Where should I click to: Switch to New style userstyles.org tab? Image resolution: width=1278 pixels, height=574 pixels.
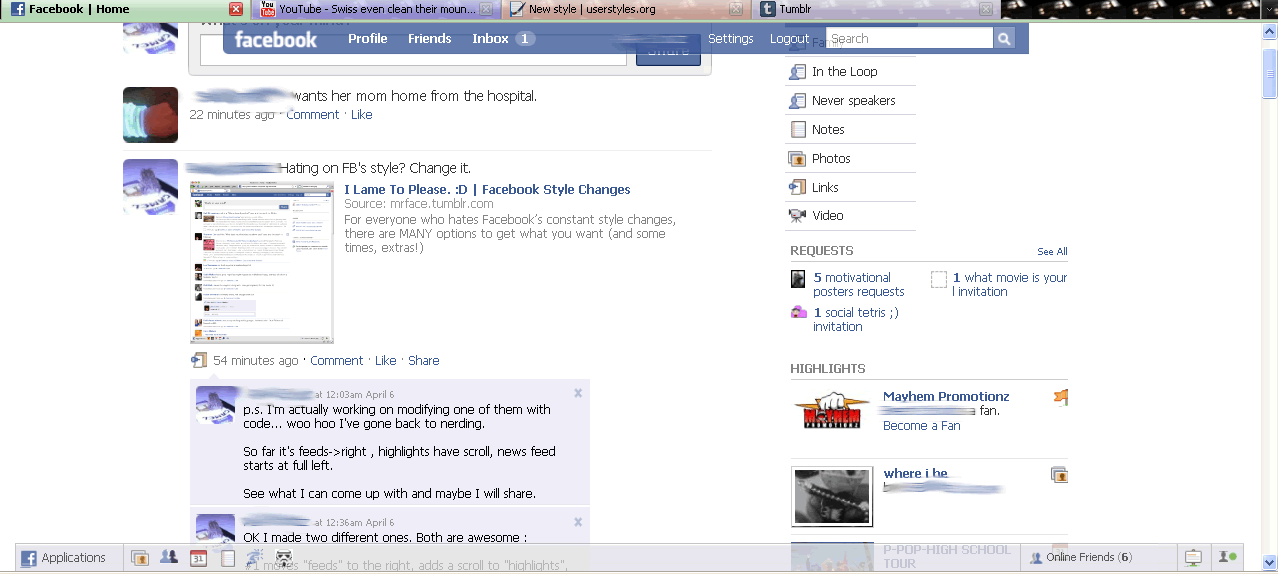[x=625, y=9]
